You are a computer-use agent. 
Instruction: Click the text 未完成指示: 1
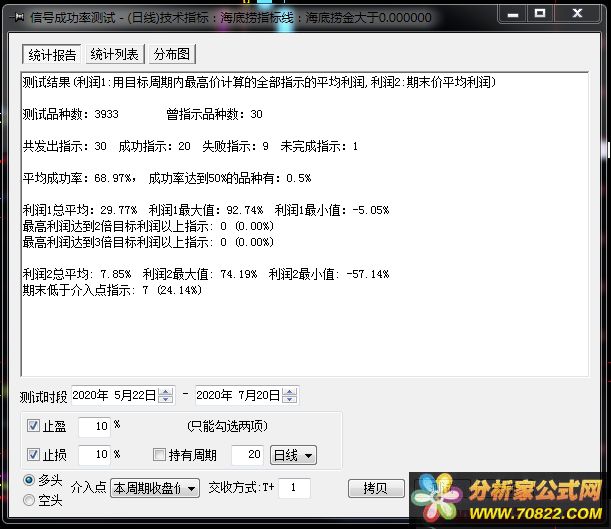[319, 146]
